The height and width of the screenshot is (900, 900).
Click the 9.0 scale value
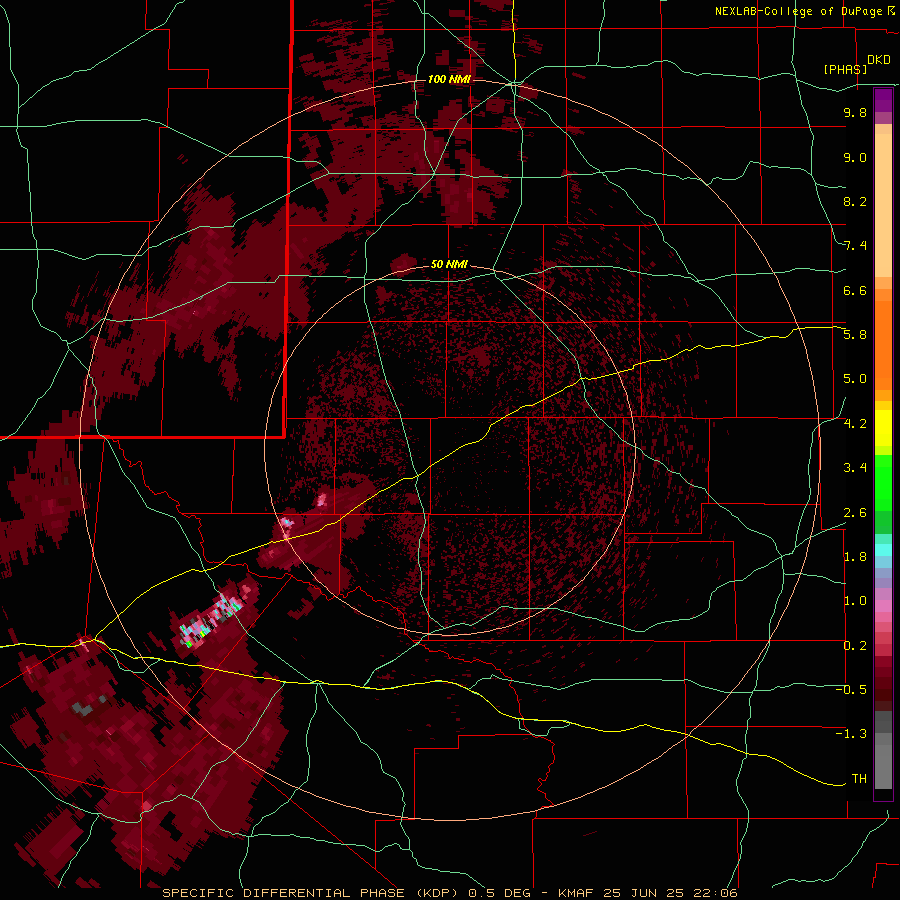855,157
